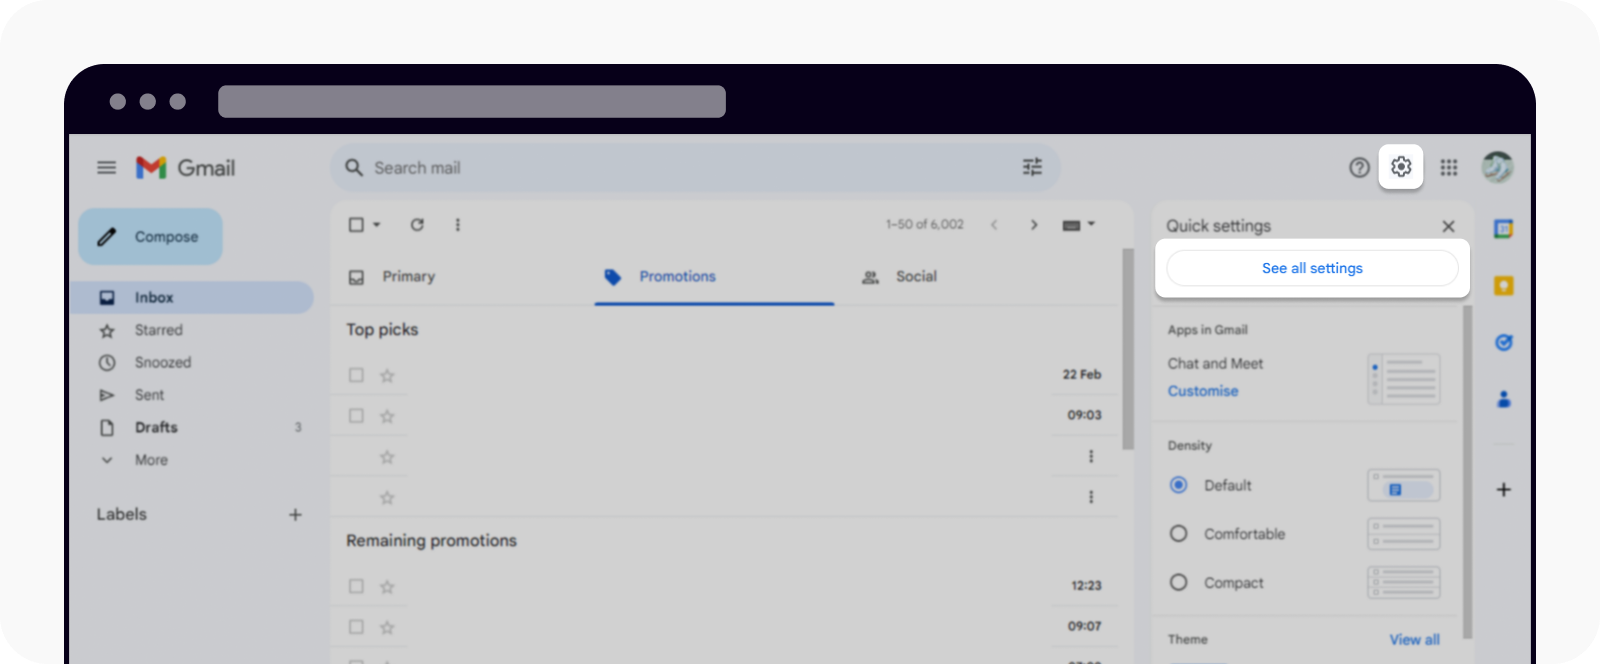This screenshot has width=1600, height=664.
Task: Star the 22 Feb email
Action: tap(387, 376)
